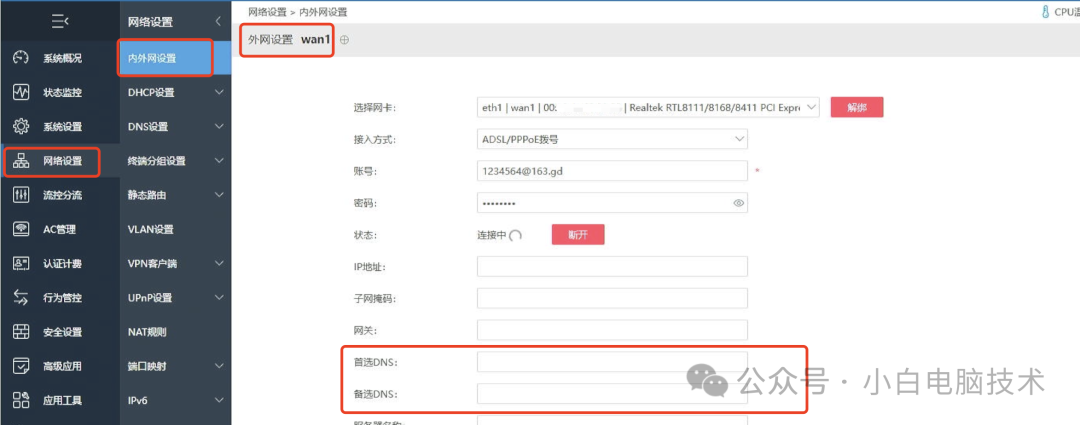The height and width of the screenshot is (425, 1080).
Task: Focus the 账号 account input field
Action: tap(612, 171)
